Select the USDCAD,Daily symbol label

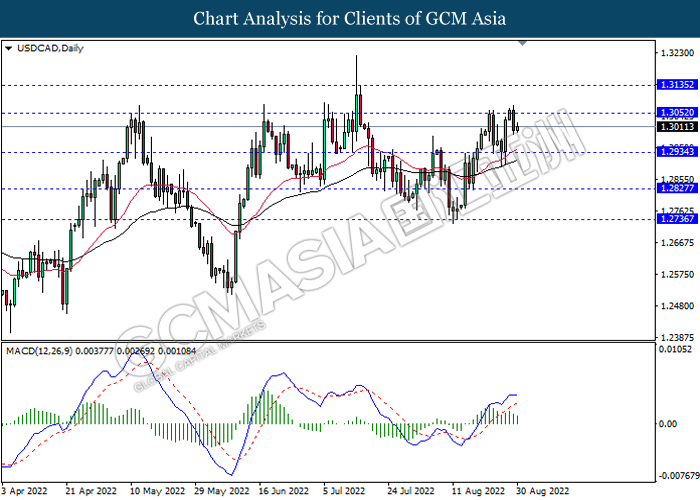[50, 48]
